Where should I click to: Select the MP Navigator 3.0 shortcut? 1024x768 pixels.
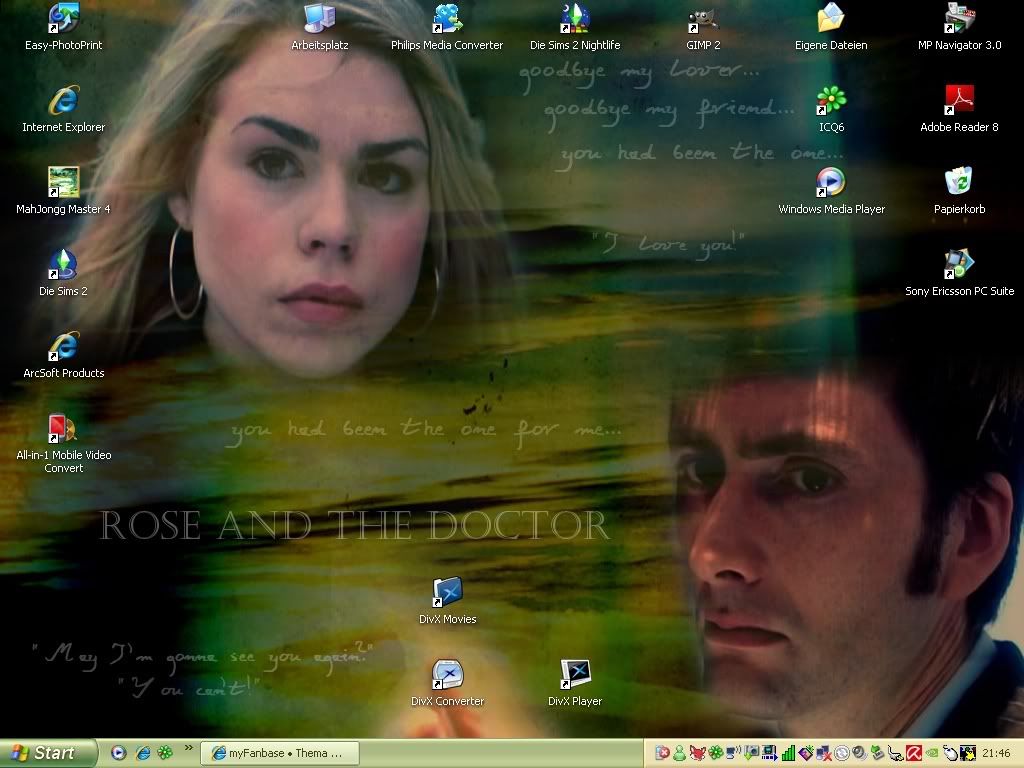[959, 27]
